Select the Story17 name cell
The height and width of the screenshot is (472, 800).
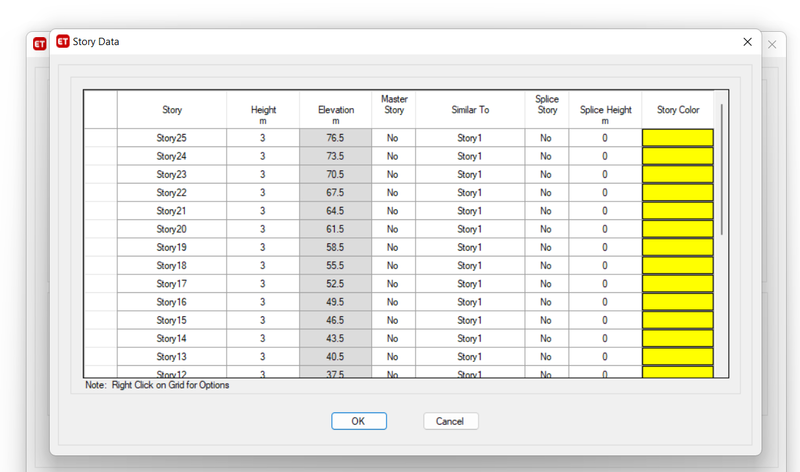172,284
